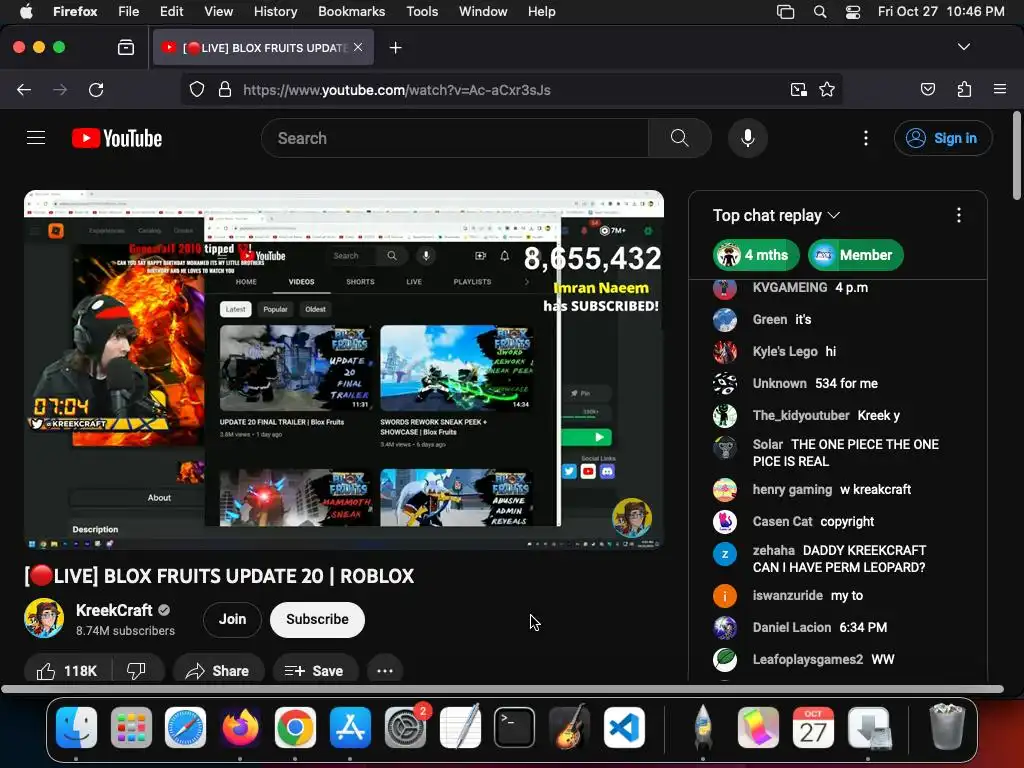
Task: Open Calendar from the Dock
Action: click(x=813, y=727)
